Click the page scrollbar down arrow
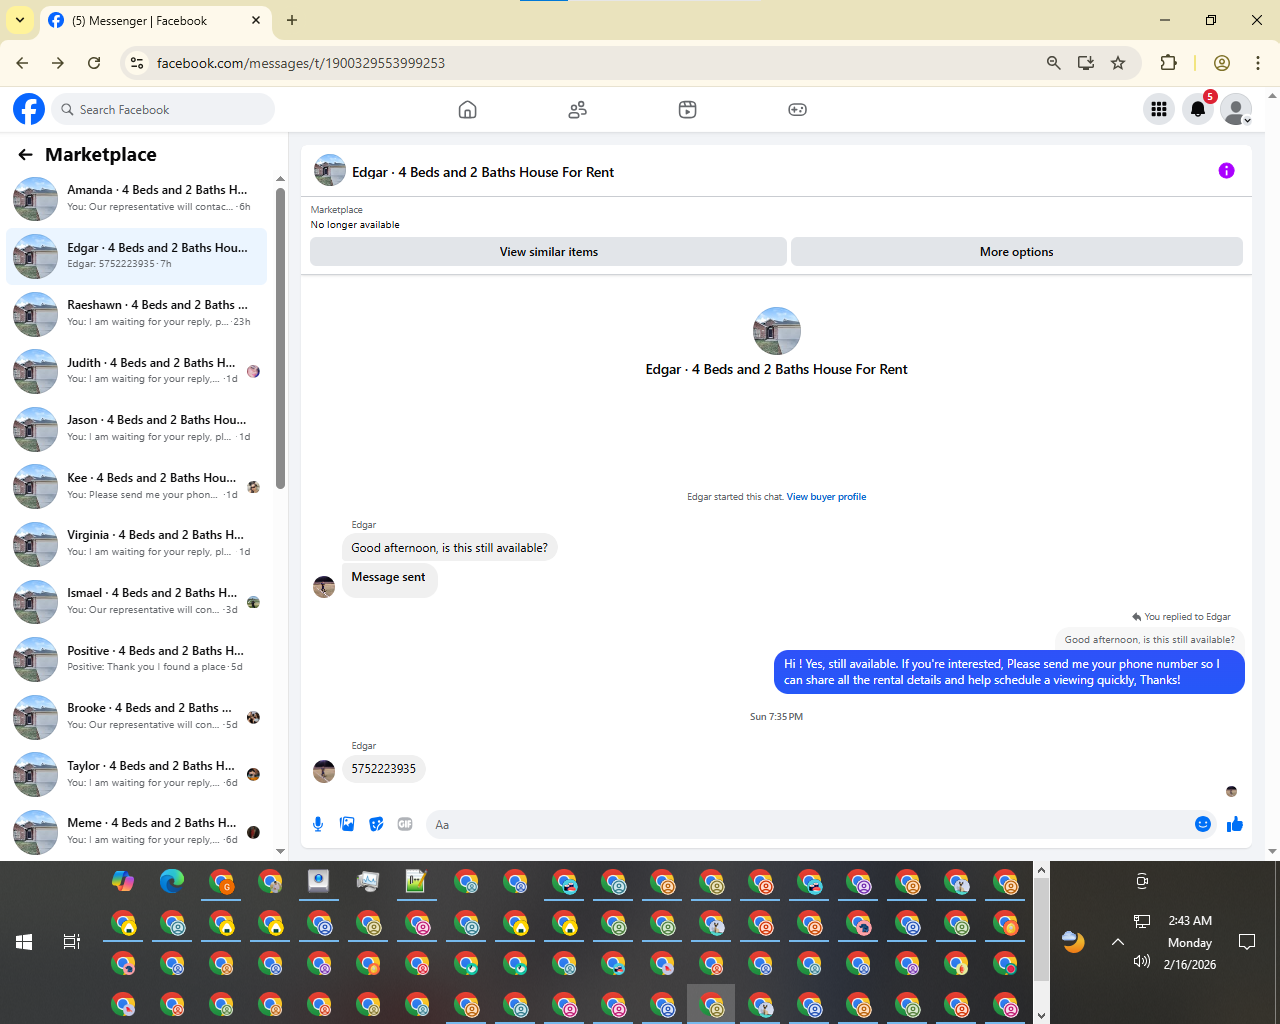 1272,852
